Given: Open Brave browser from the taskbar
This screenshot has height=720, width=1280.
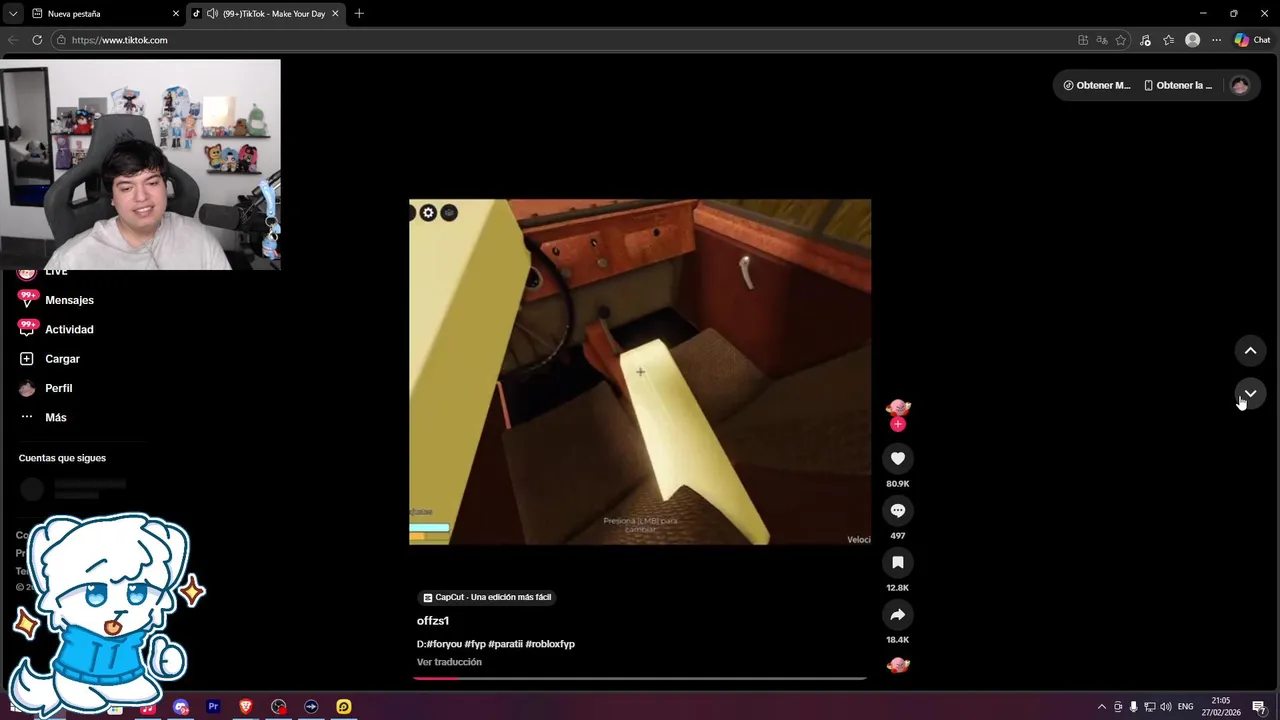Looking at the screenshot, I should coord(246,707).
